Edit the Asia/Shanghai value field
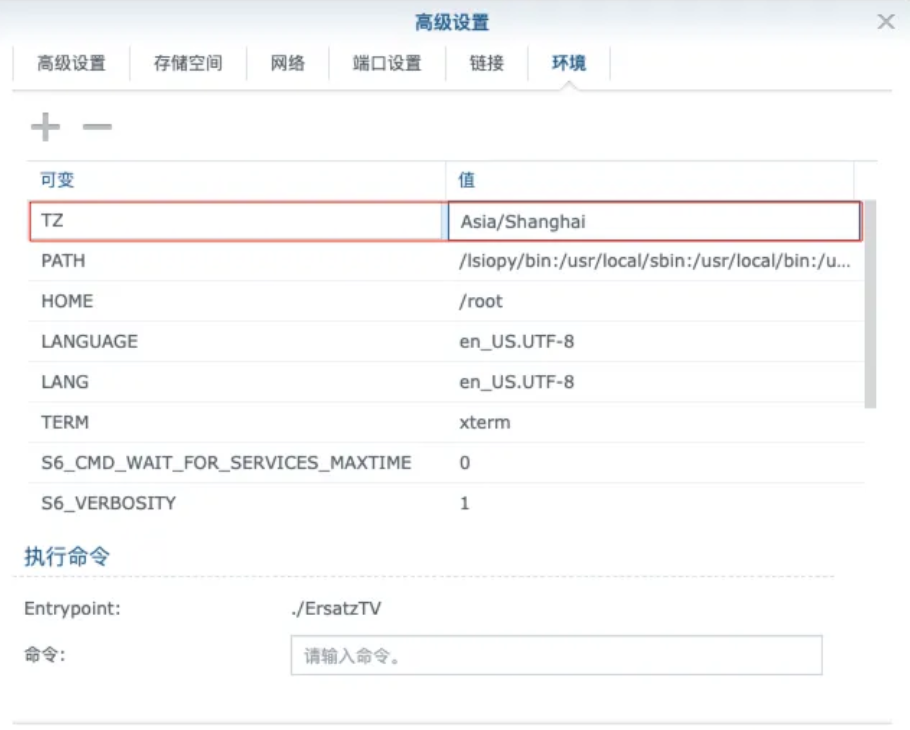 pos(654,221)
